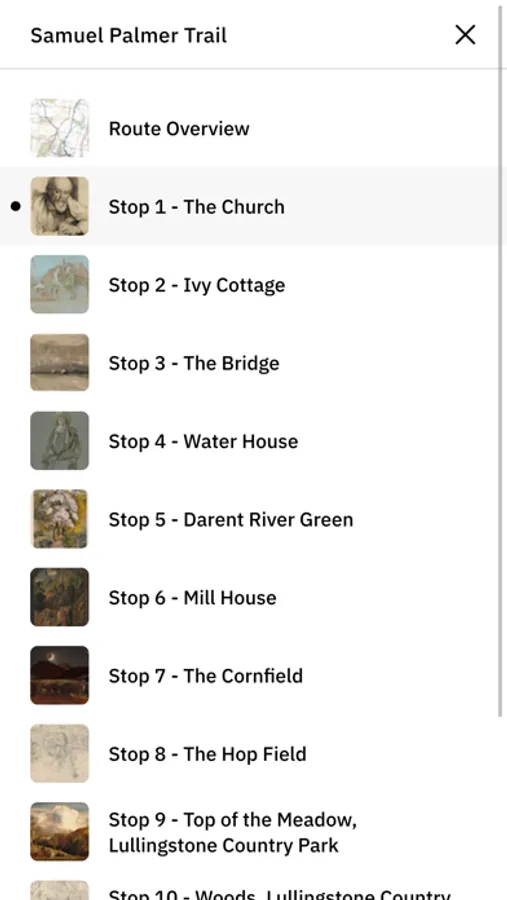Open the Route Overview map thumbnail
The height and width of the screenshot is (900, 507).
(x=60, y=128)
